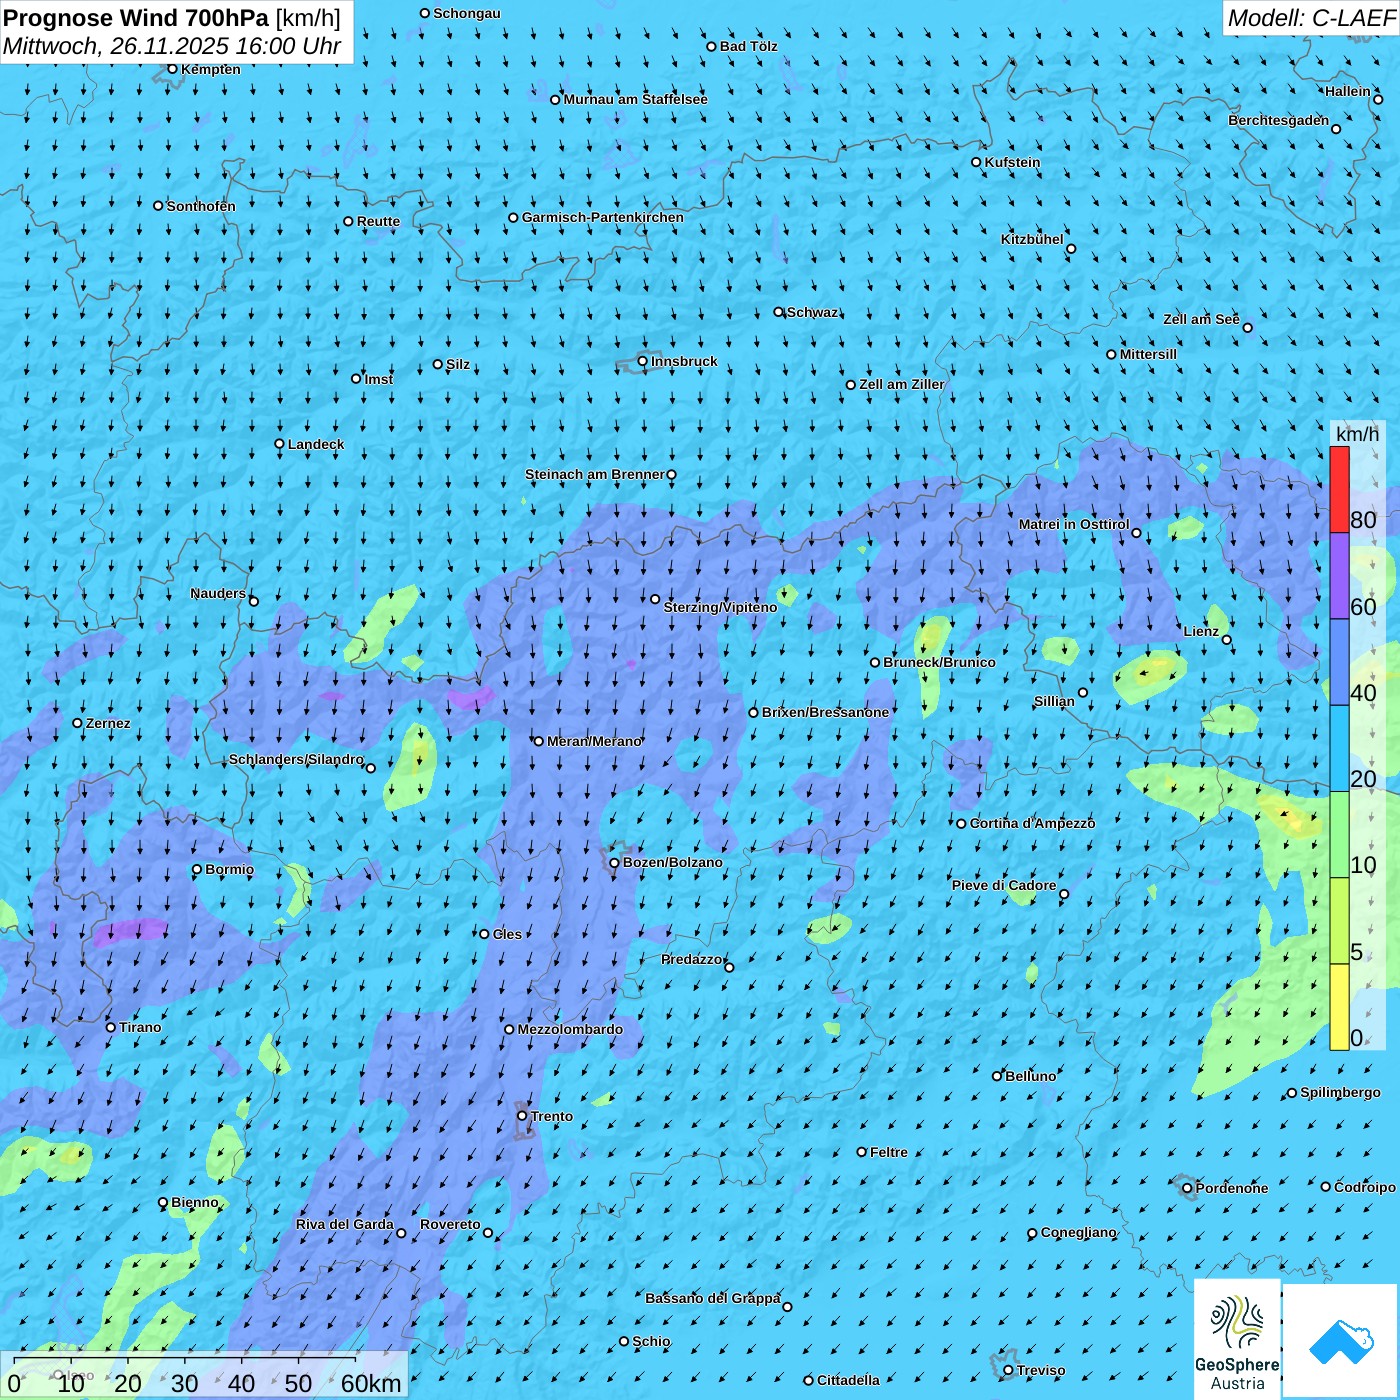Click the 'Riva del Garda' label
The image size is (1400, 1400).
coord(344,1224)
